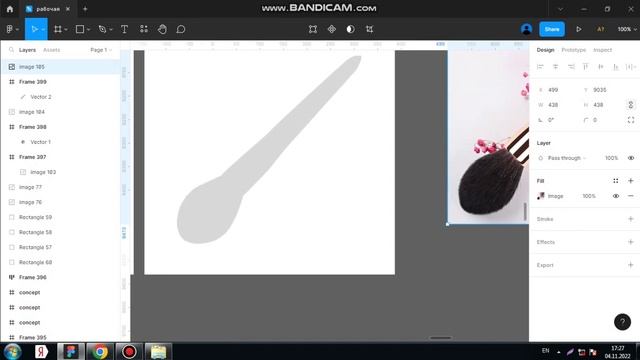Open the 100% zoom dropdown
Image resolution: width=640 pixels, height=360 pixels.
[627, 29]
